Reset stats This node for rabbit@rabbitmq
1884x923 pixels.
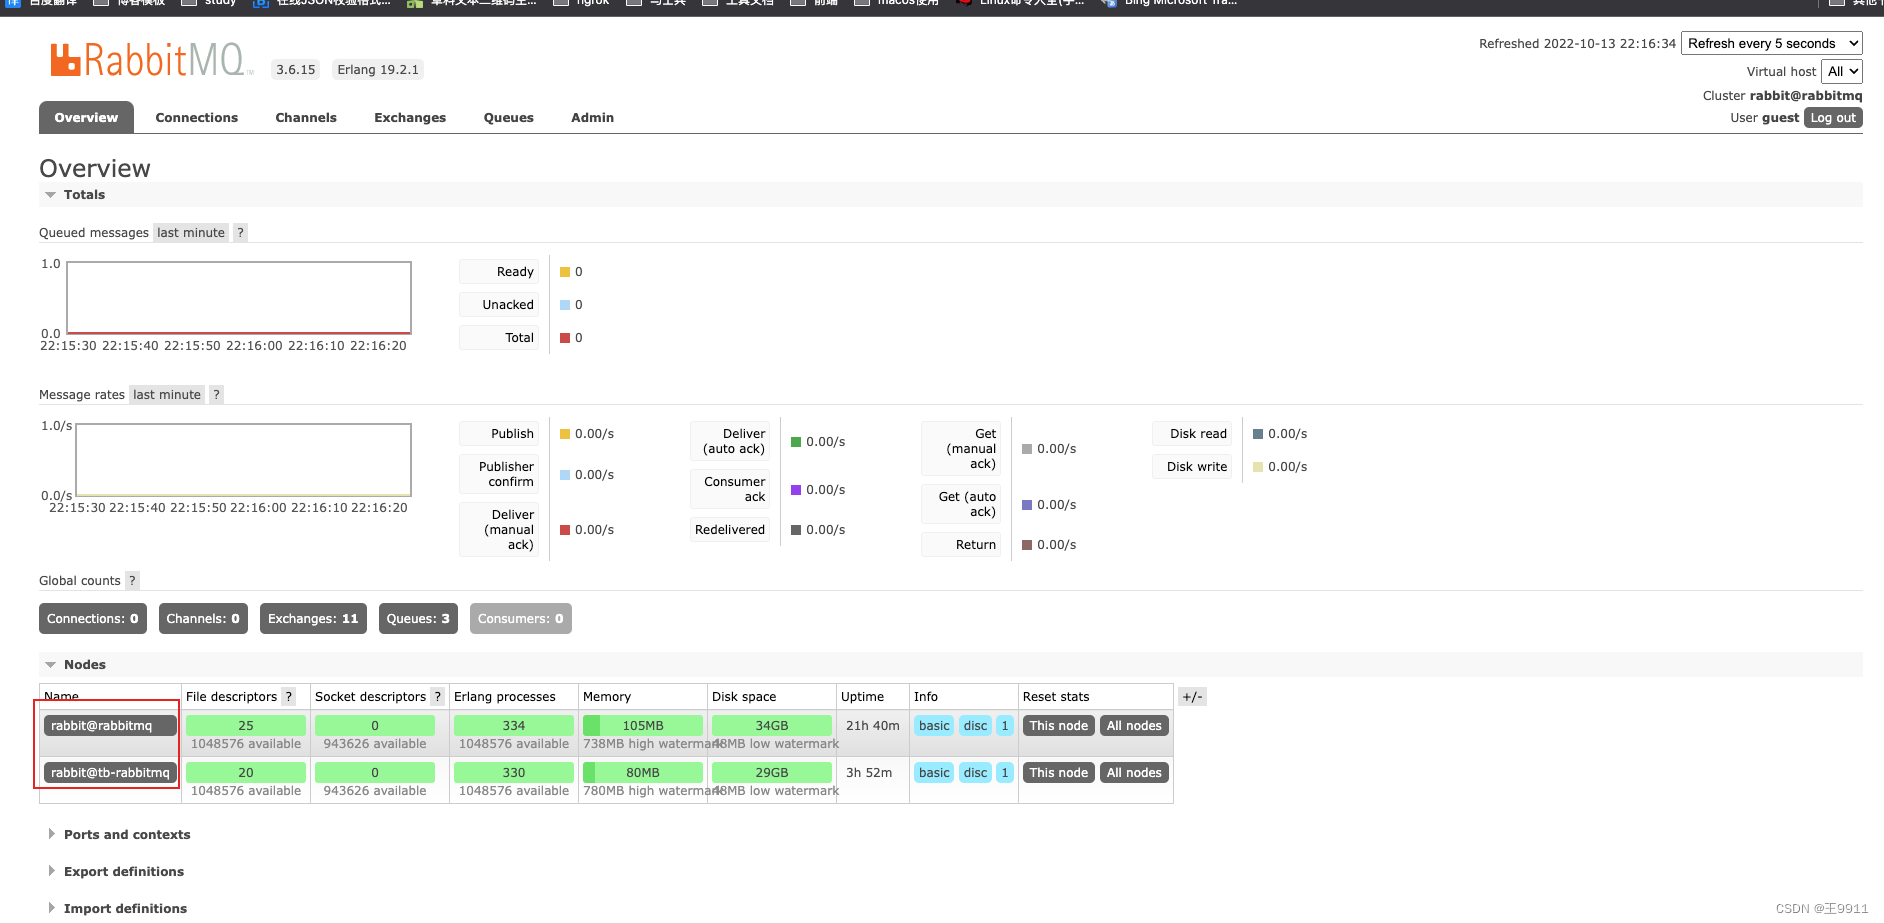coord(1058,726)
